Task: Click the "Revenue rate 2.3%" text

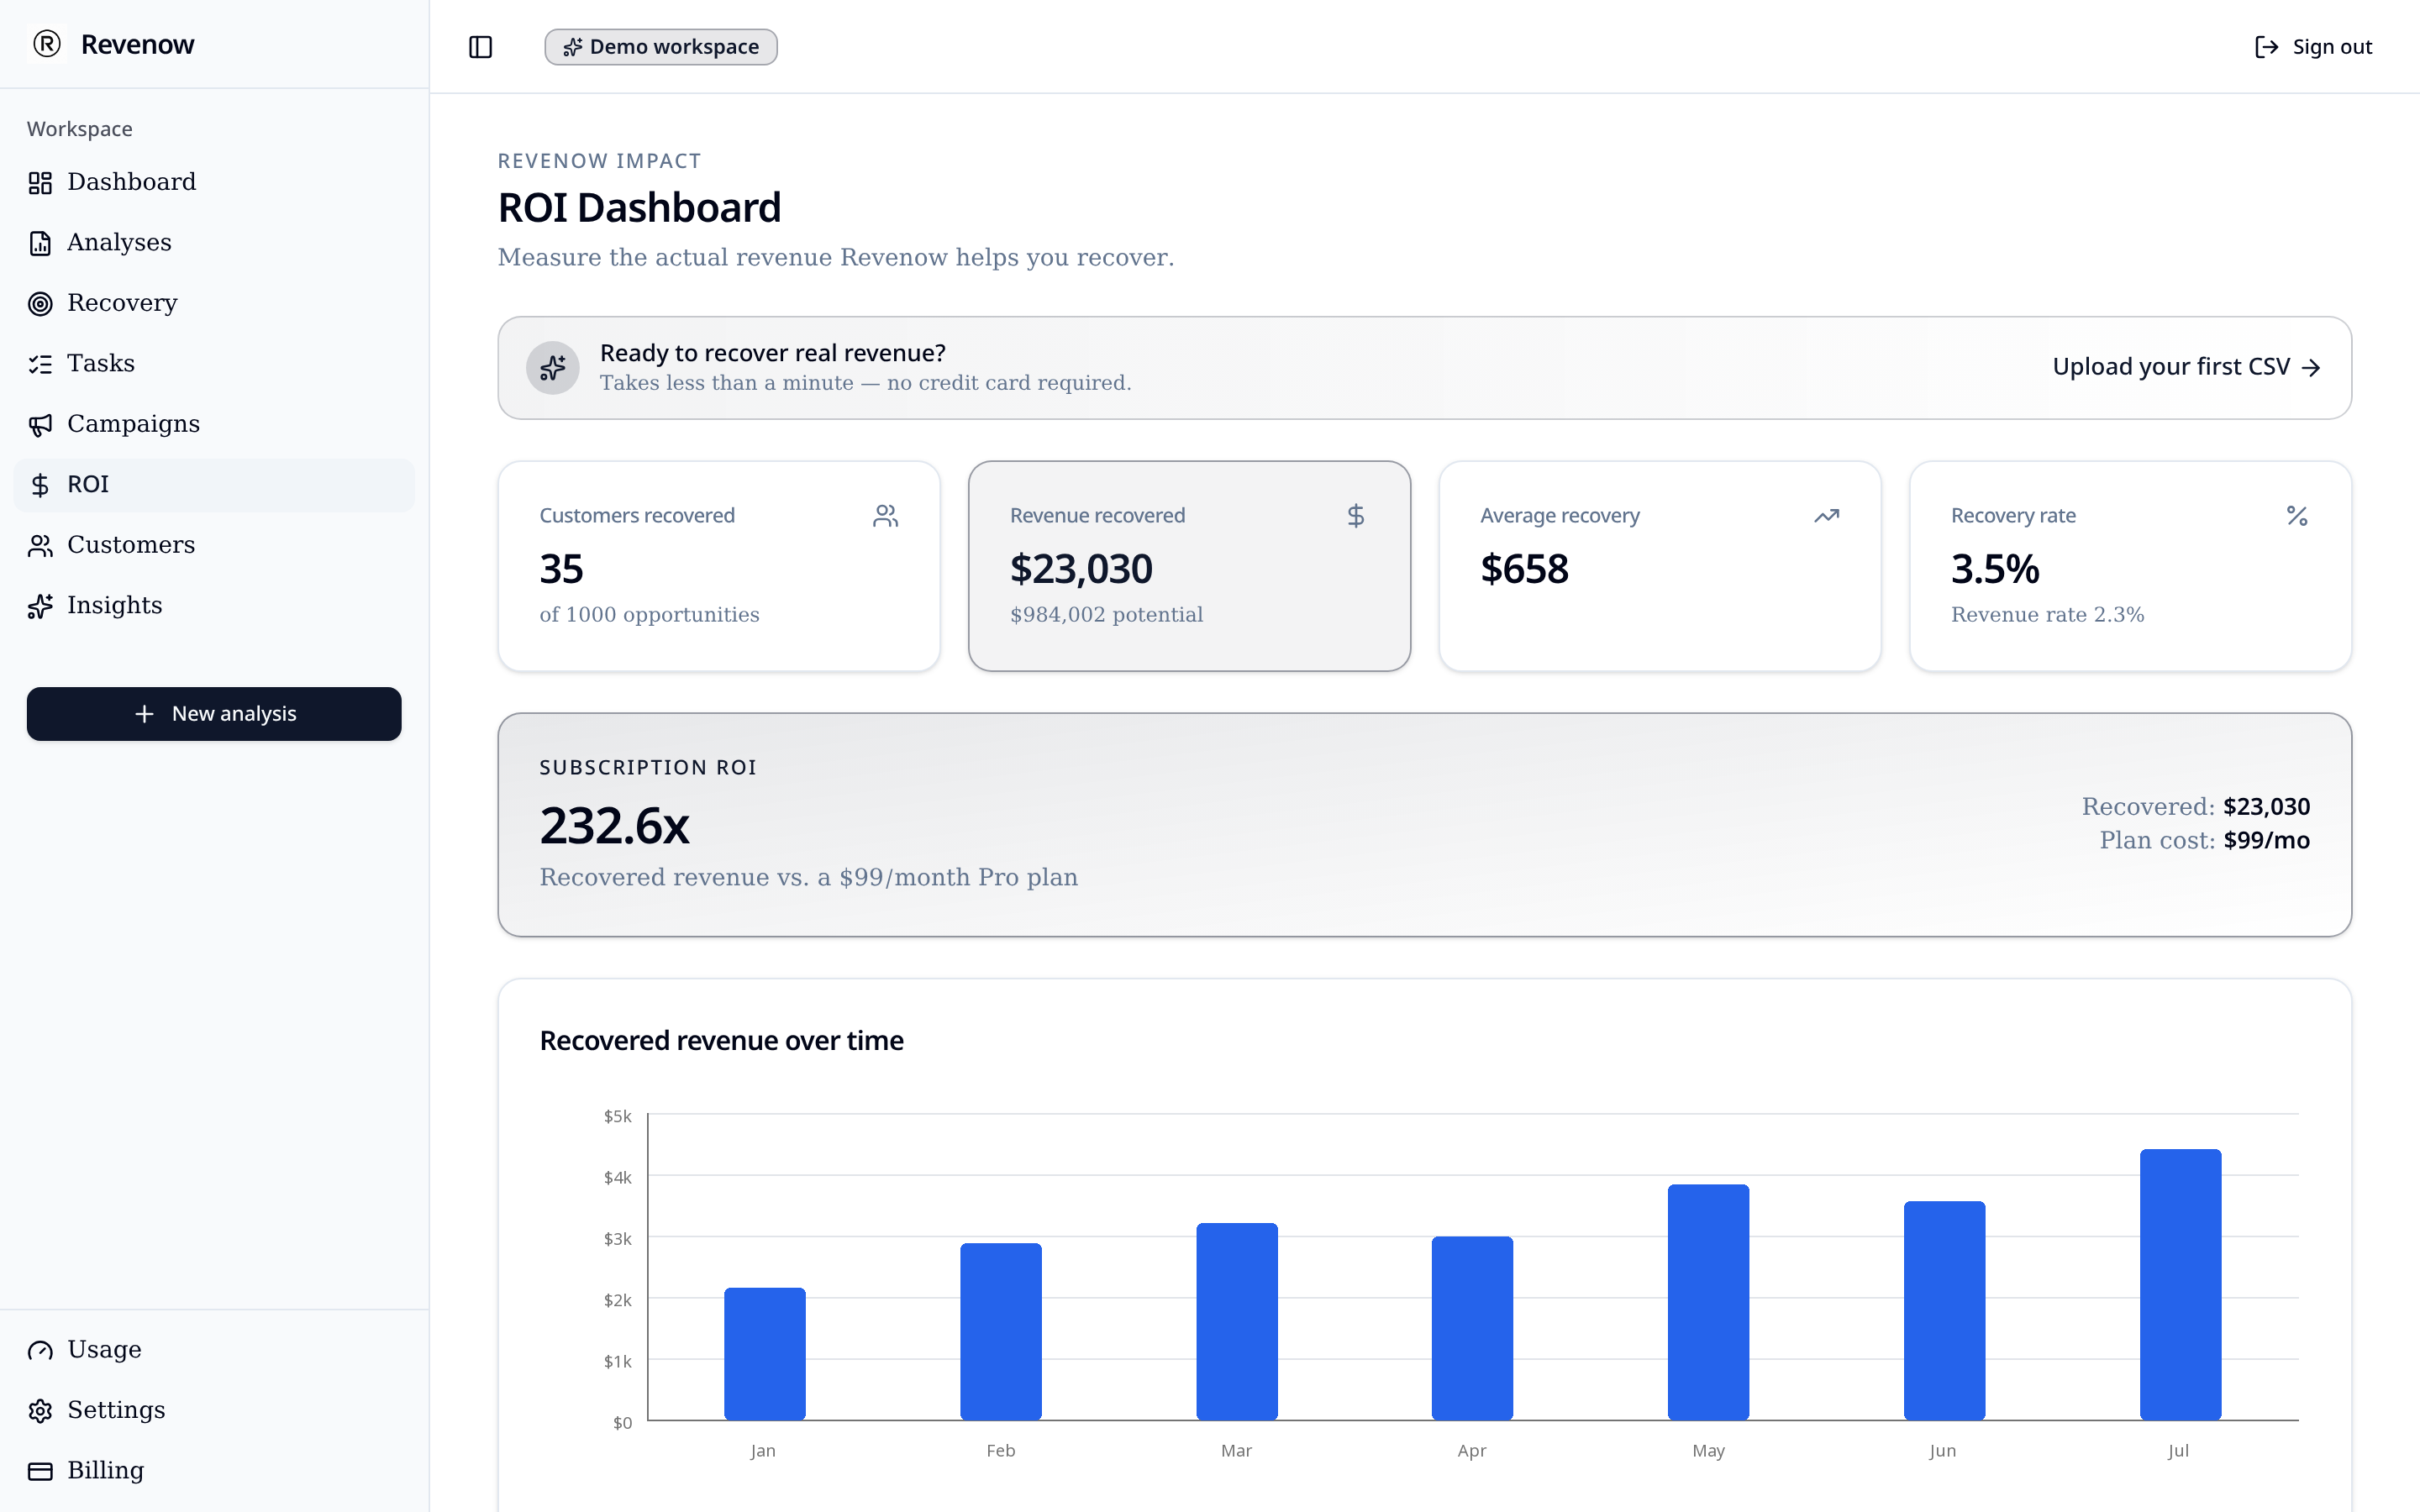Action: pyautogui.click(x=2047, y=615)
